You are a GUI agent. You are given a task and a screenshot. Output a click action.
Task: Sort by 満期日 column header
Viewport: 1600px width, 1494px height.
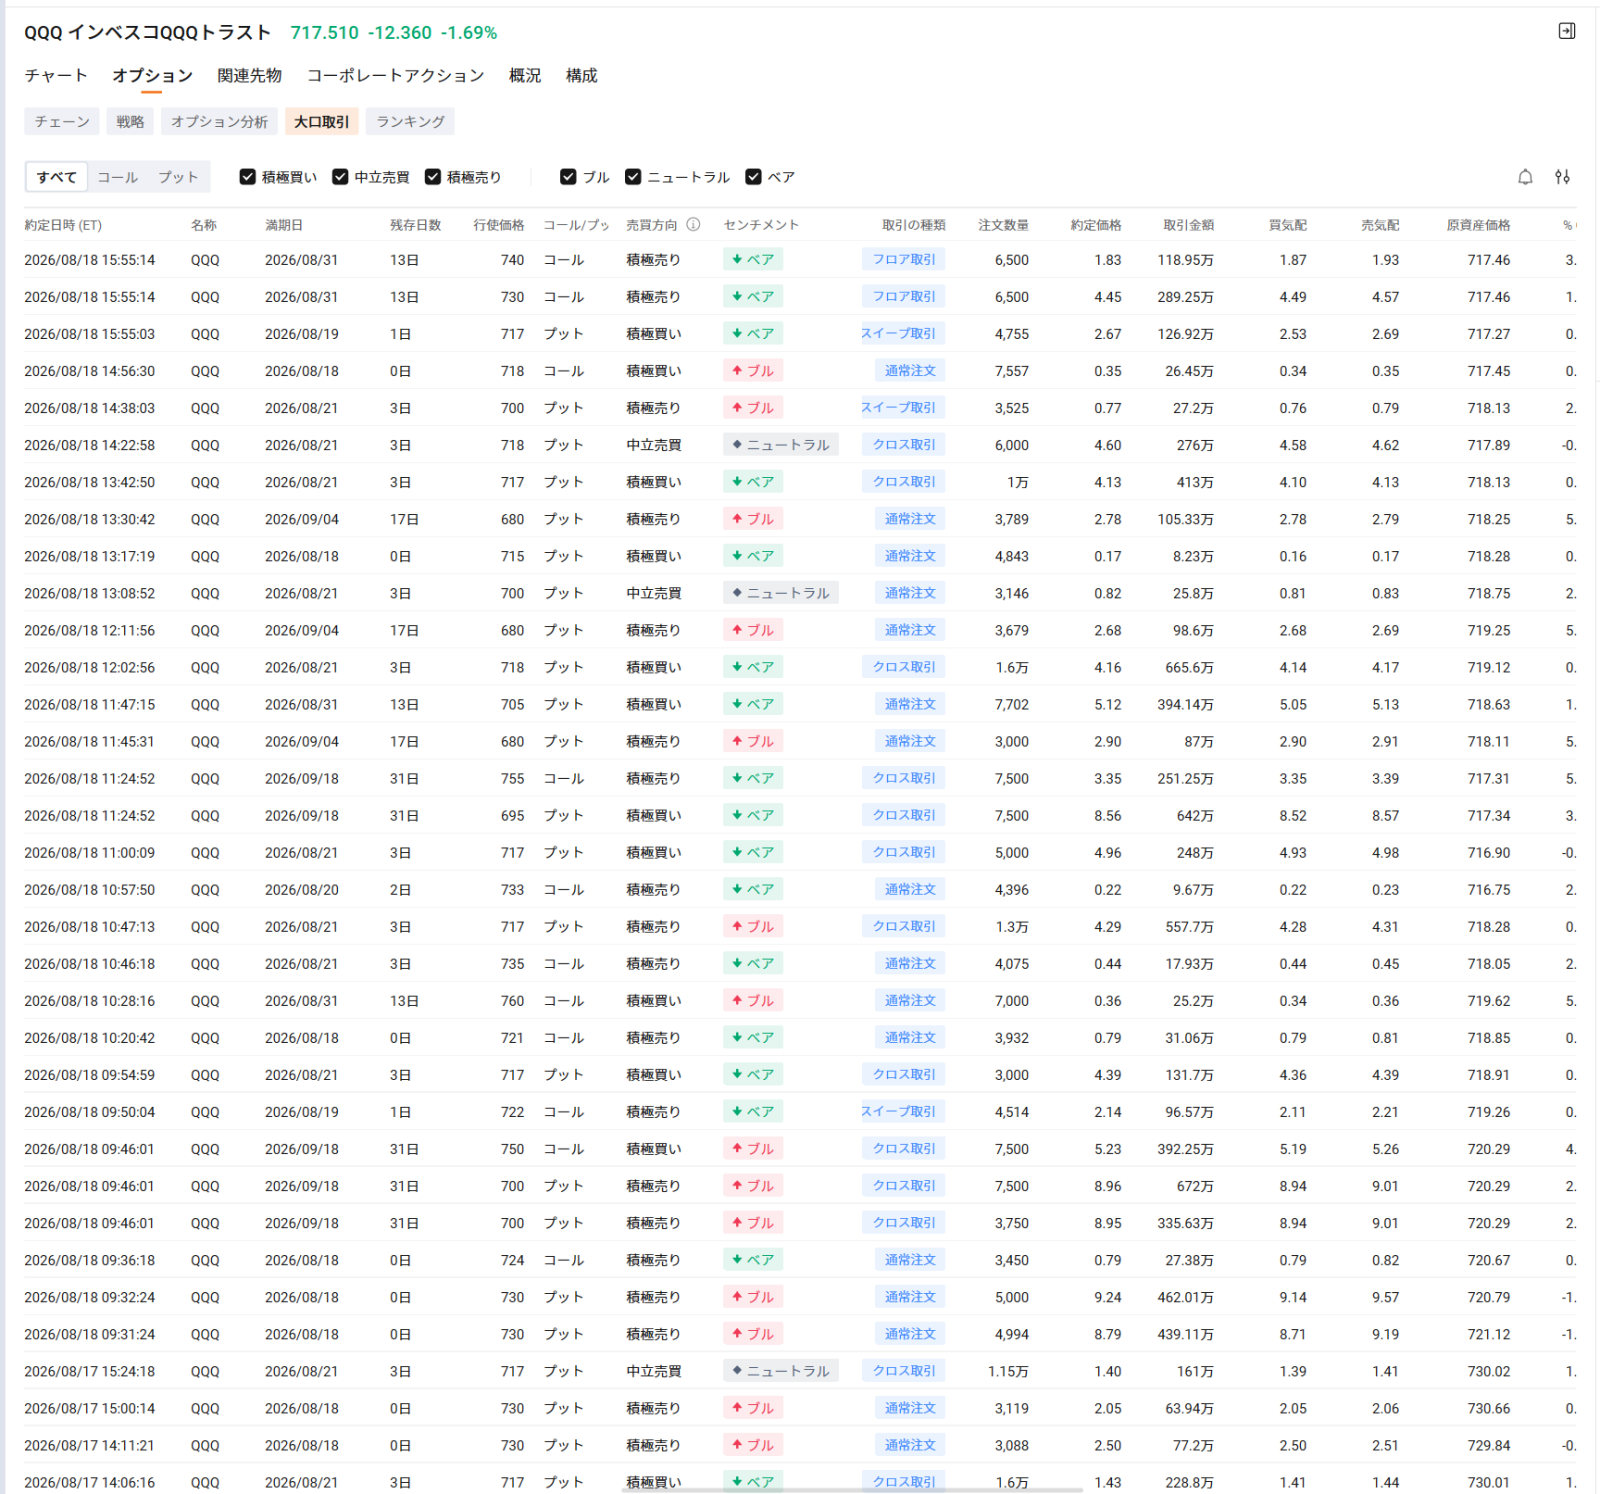pyautogui.click(x=283, y=225)
